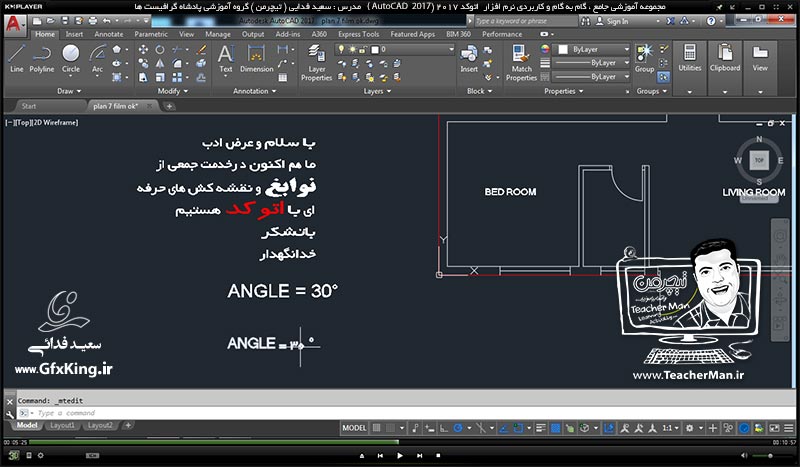This screenshot has width=800, height=467.
Task: Click TOP face of the ViewCube
Action: [759, 160]
